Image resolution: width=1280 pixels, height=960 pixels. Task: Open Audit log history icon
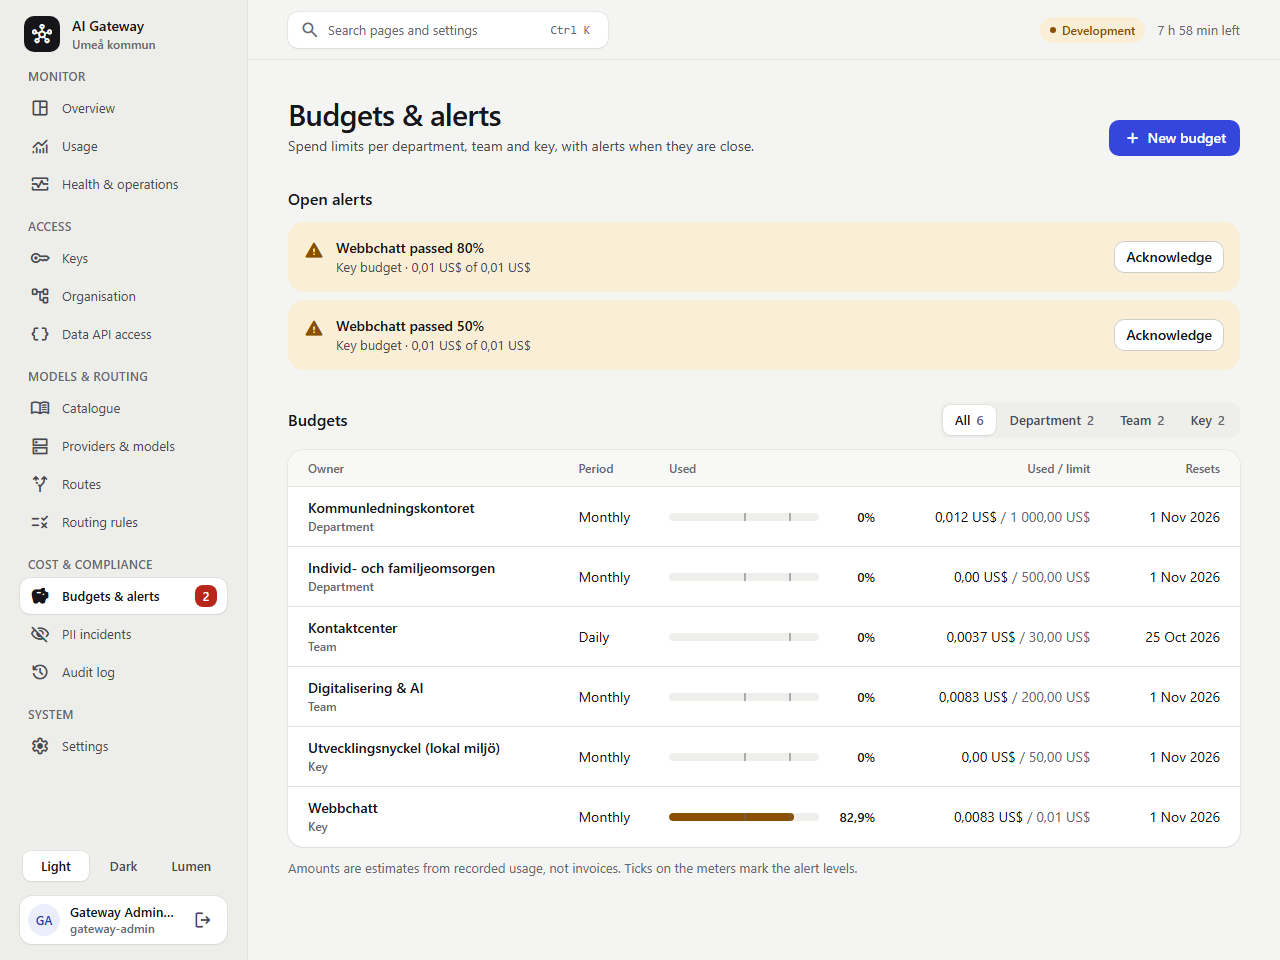(40, 672)
